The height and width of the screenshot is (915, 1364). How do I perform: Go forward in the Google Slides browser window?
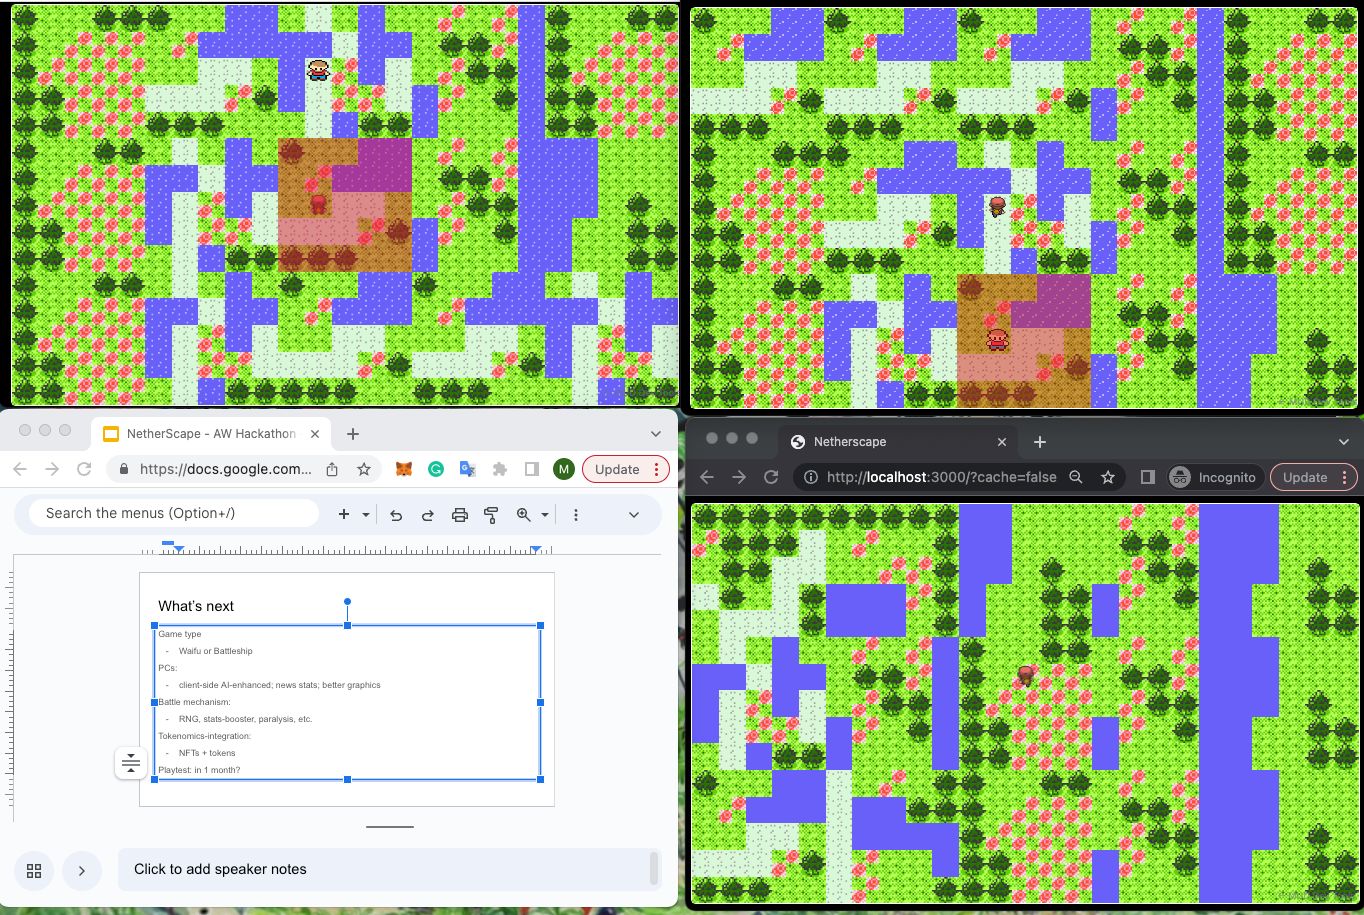coord(52,469)
